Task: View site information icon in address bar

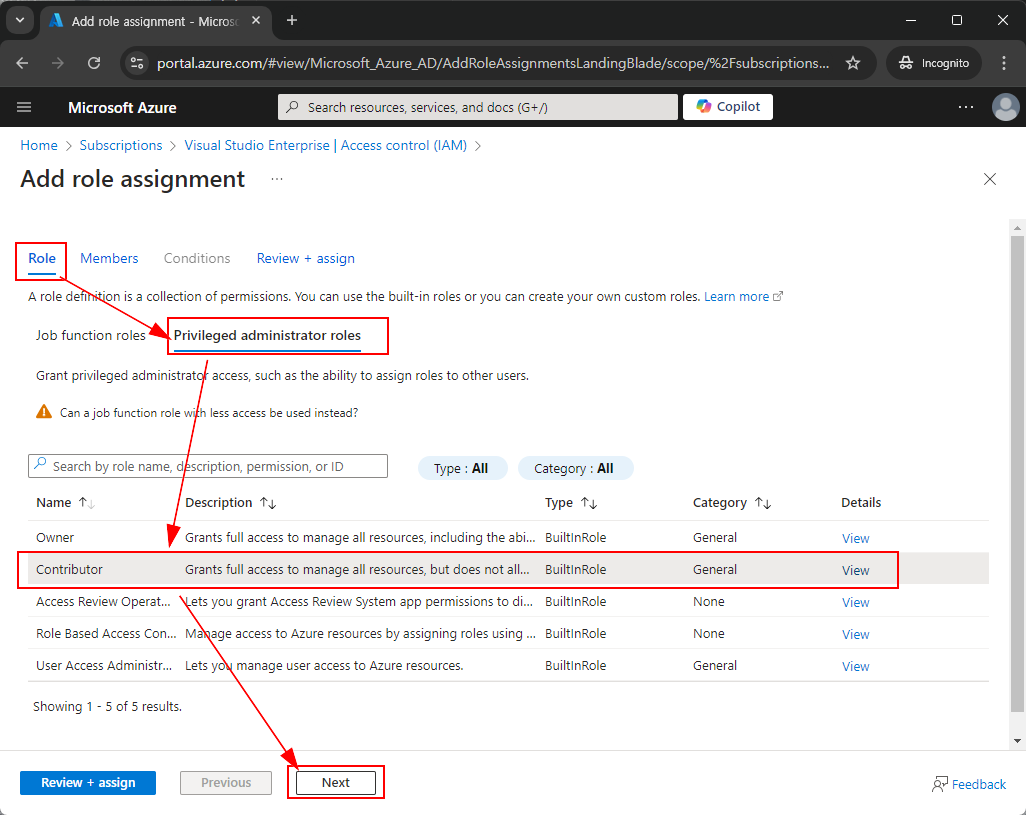Action: (x=137, y=63)
